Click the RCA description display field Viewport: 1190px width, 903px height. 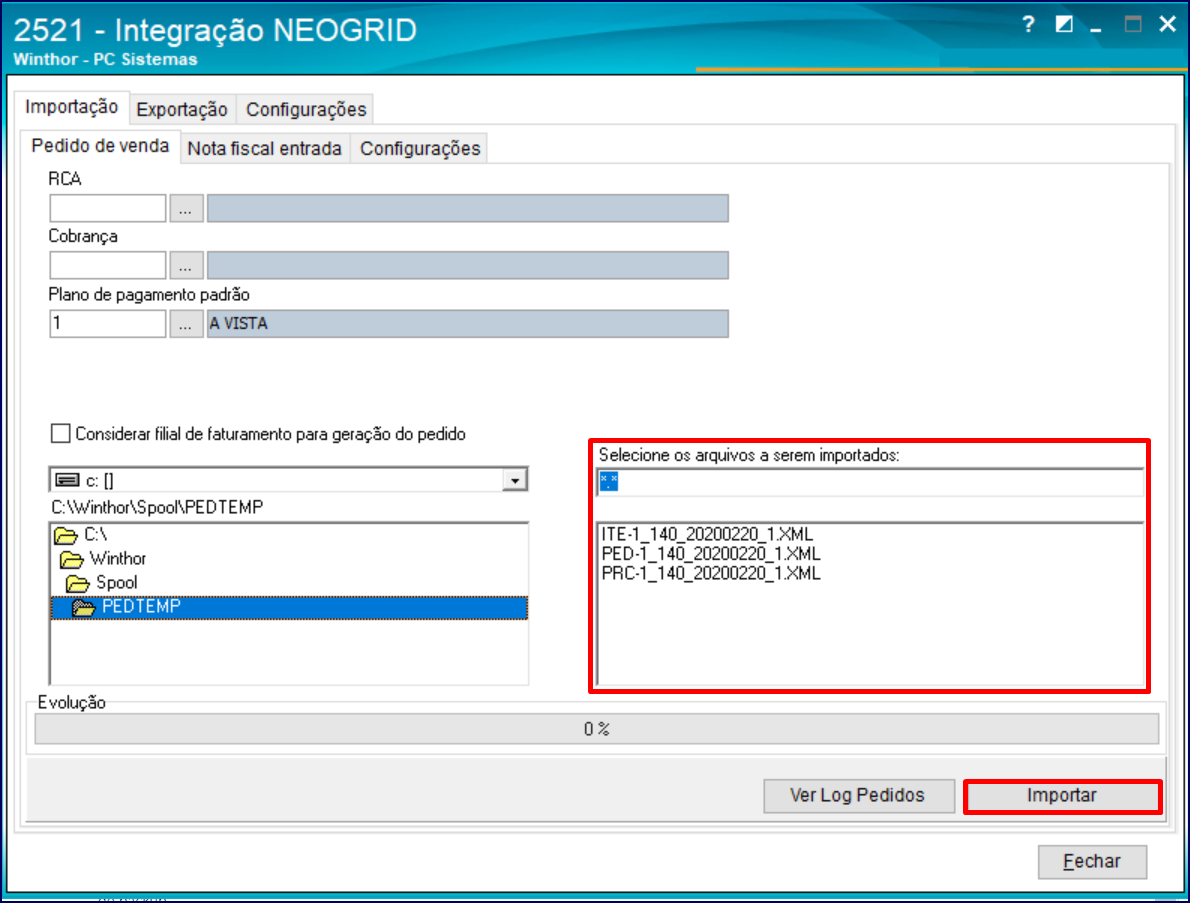(468, 209)
